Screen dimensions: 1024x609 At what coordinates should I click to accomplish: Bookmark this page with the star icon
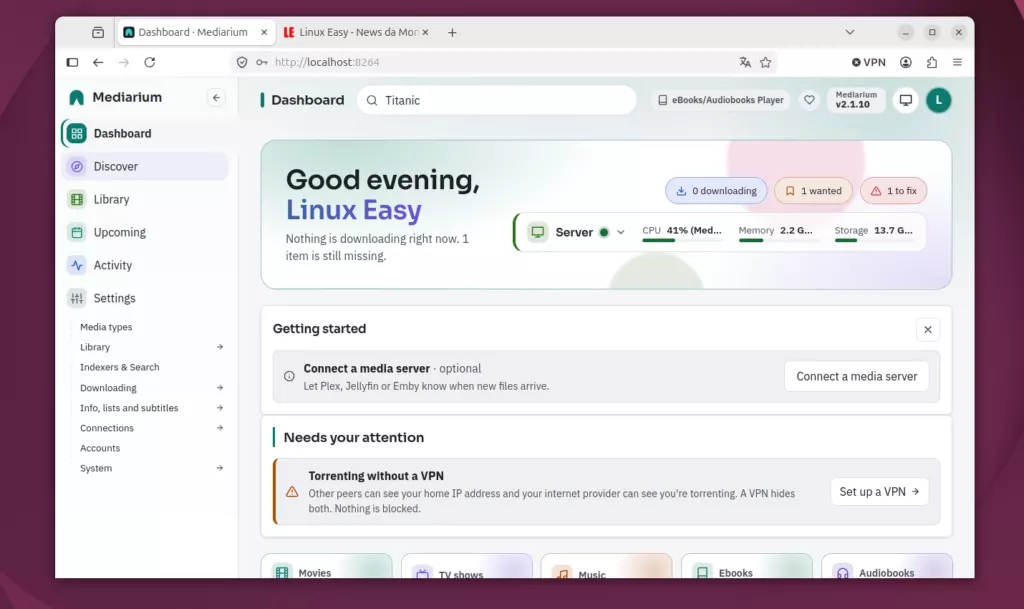765,62
